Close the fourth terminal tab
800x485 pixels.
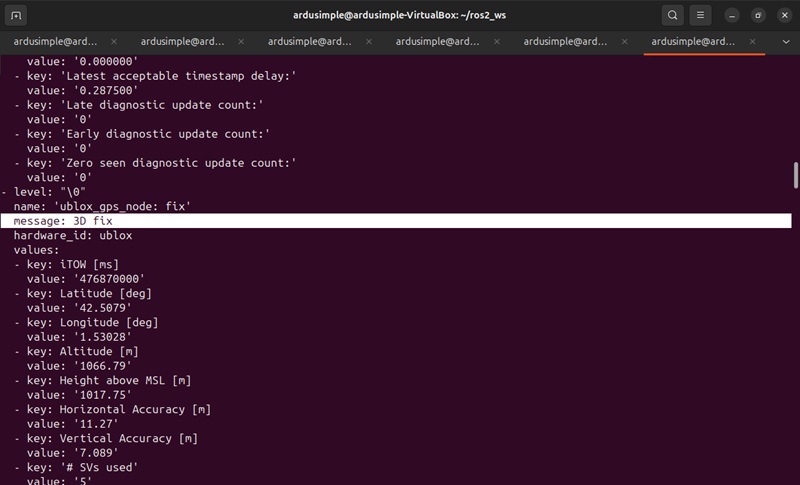click(x=496, y=42)
